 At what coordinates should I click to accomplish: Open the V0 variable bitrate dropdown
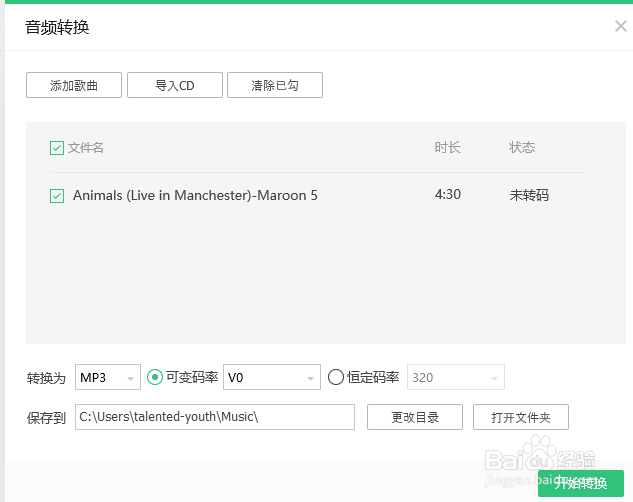point(272,377)
